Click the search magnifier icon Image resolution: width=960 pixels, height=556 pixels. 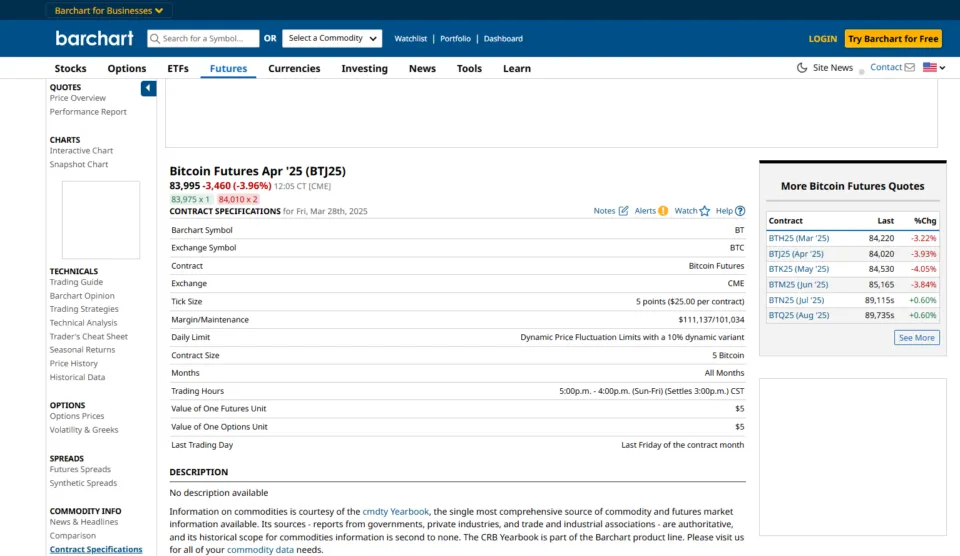pos(155,39)
